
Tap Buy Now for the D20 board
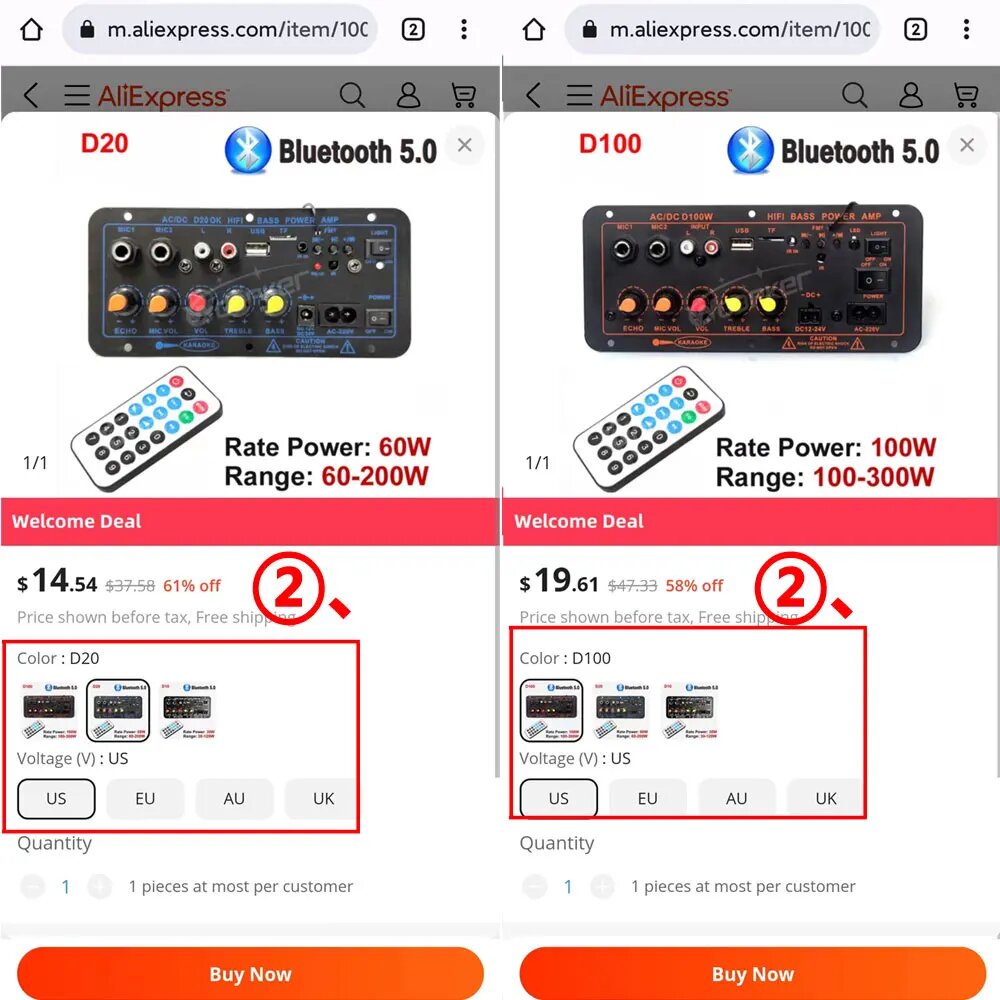pos(250,974)
